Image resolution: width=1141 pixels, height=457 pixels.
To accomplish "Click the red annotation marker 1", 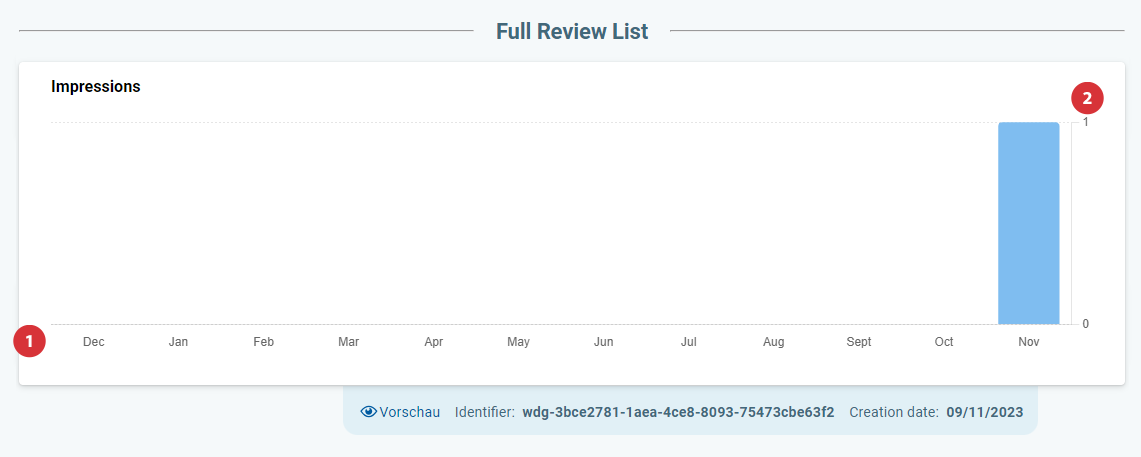I will [30, 341].
